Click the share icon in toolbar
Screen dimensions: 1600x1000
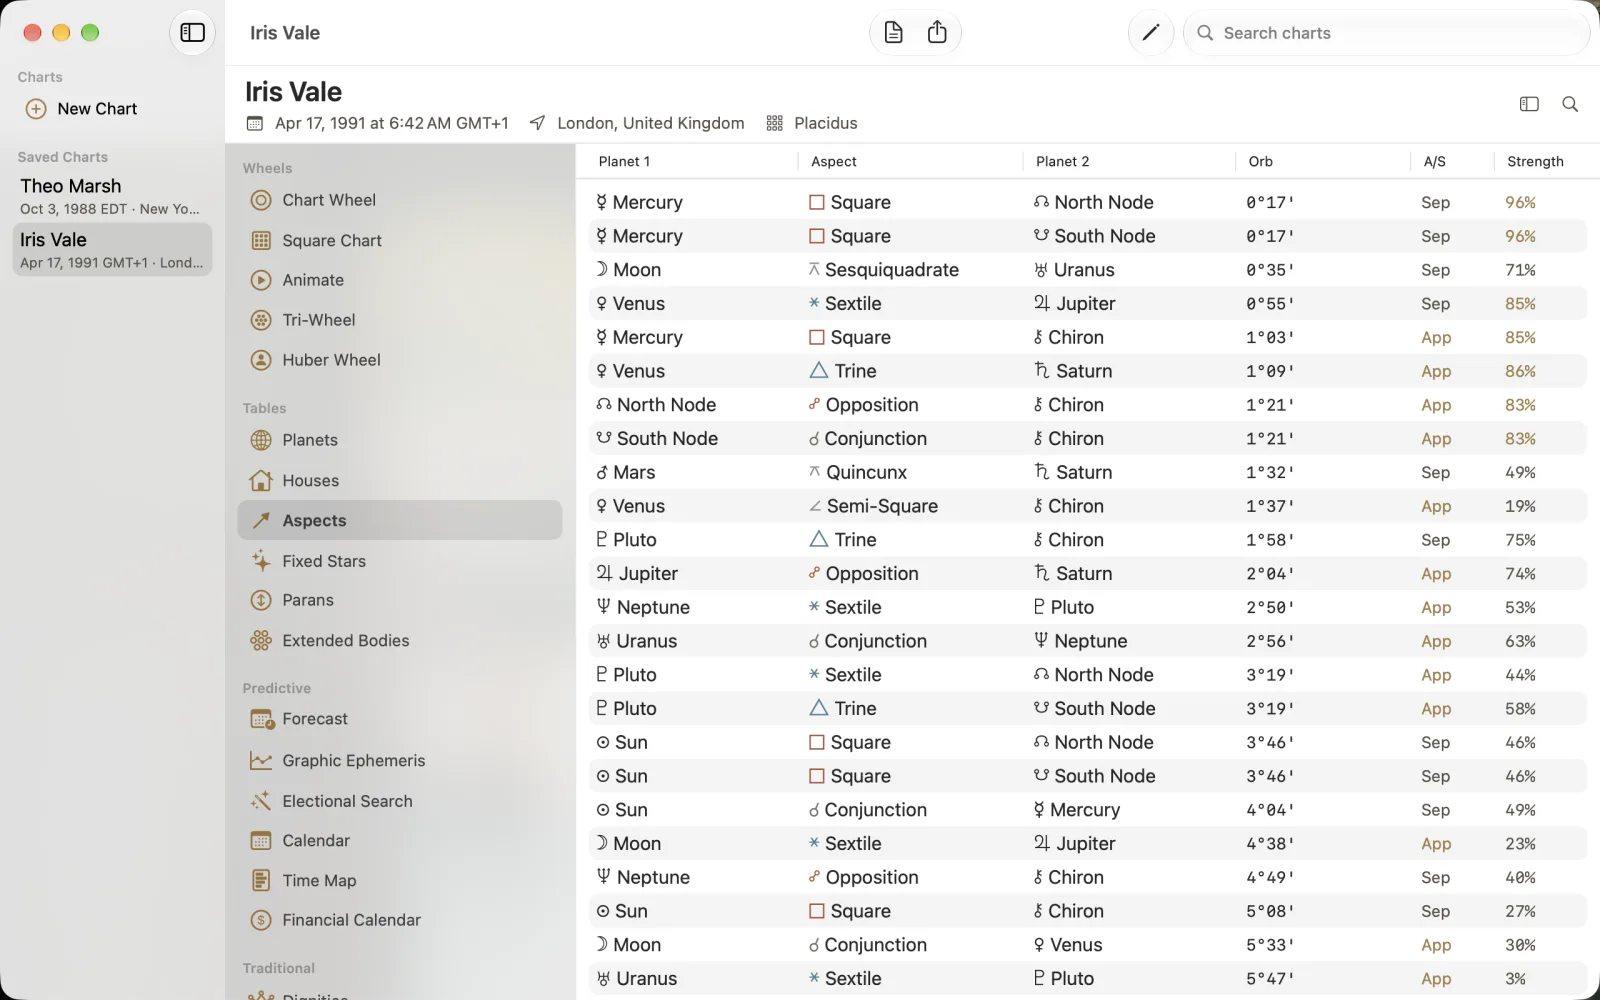(x=937, y=33)
